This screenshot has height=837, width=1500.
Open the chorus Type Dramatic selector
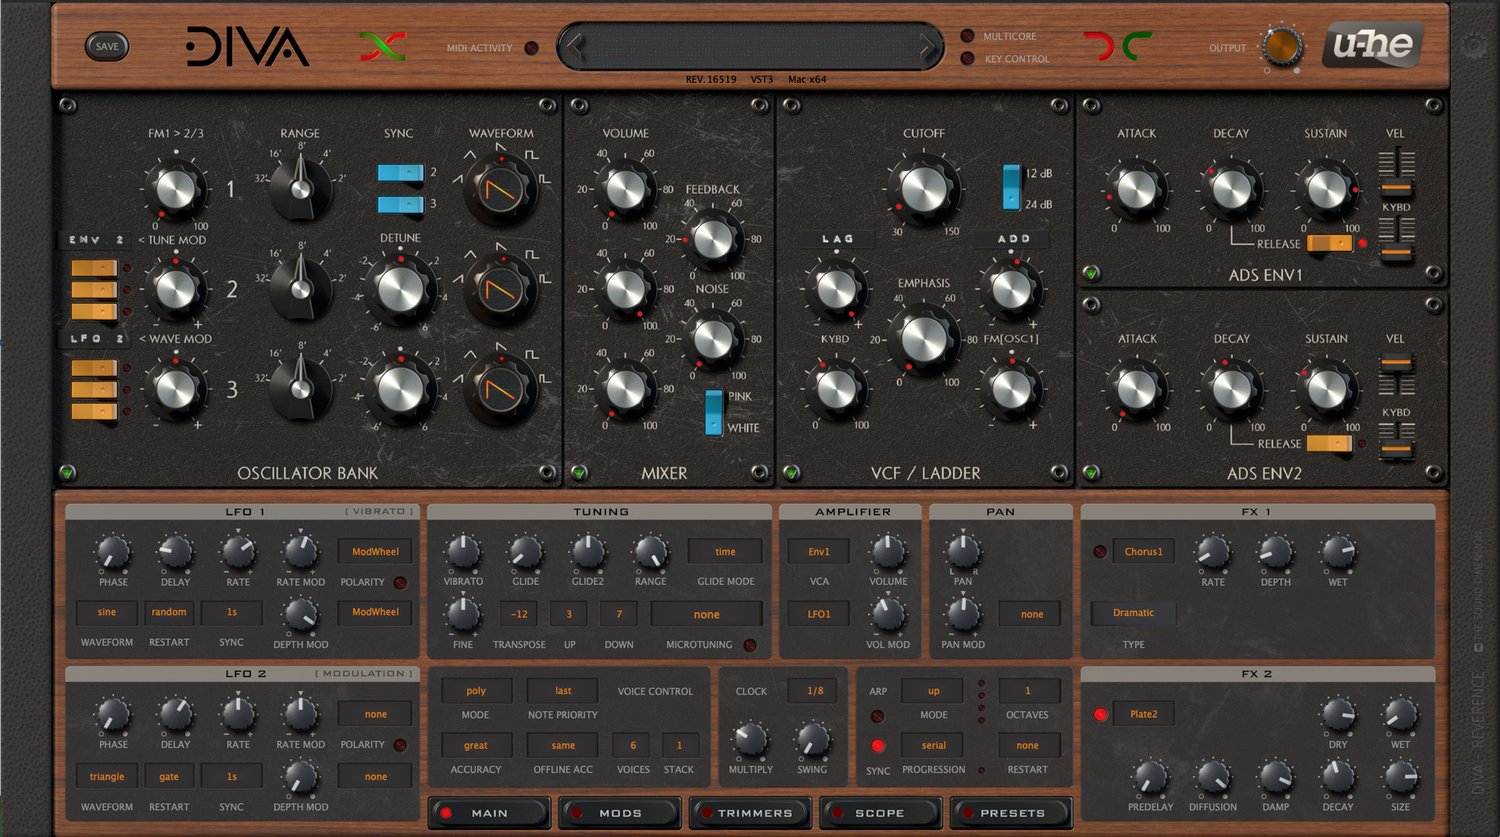pos(1133,613)
